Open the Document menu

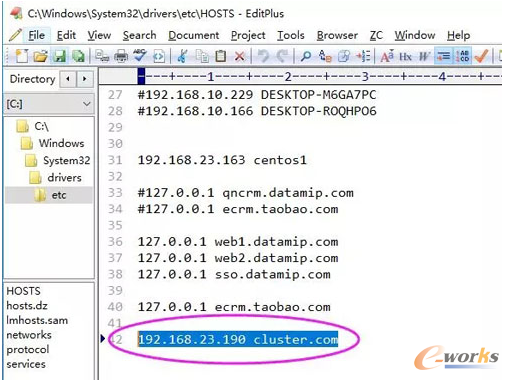point(193,35)
